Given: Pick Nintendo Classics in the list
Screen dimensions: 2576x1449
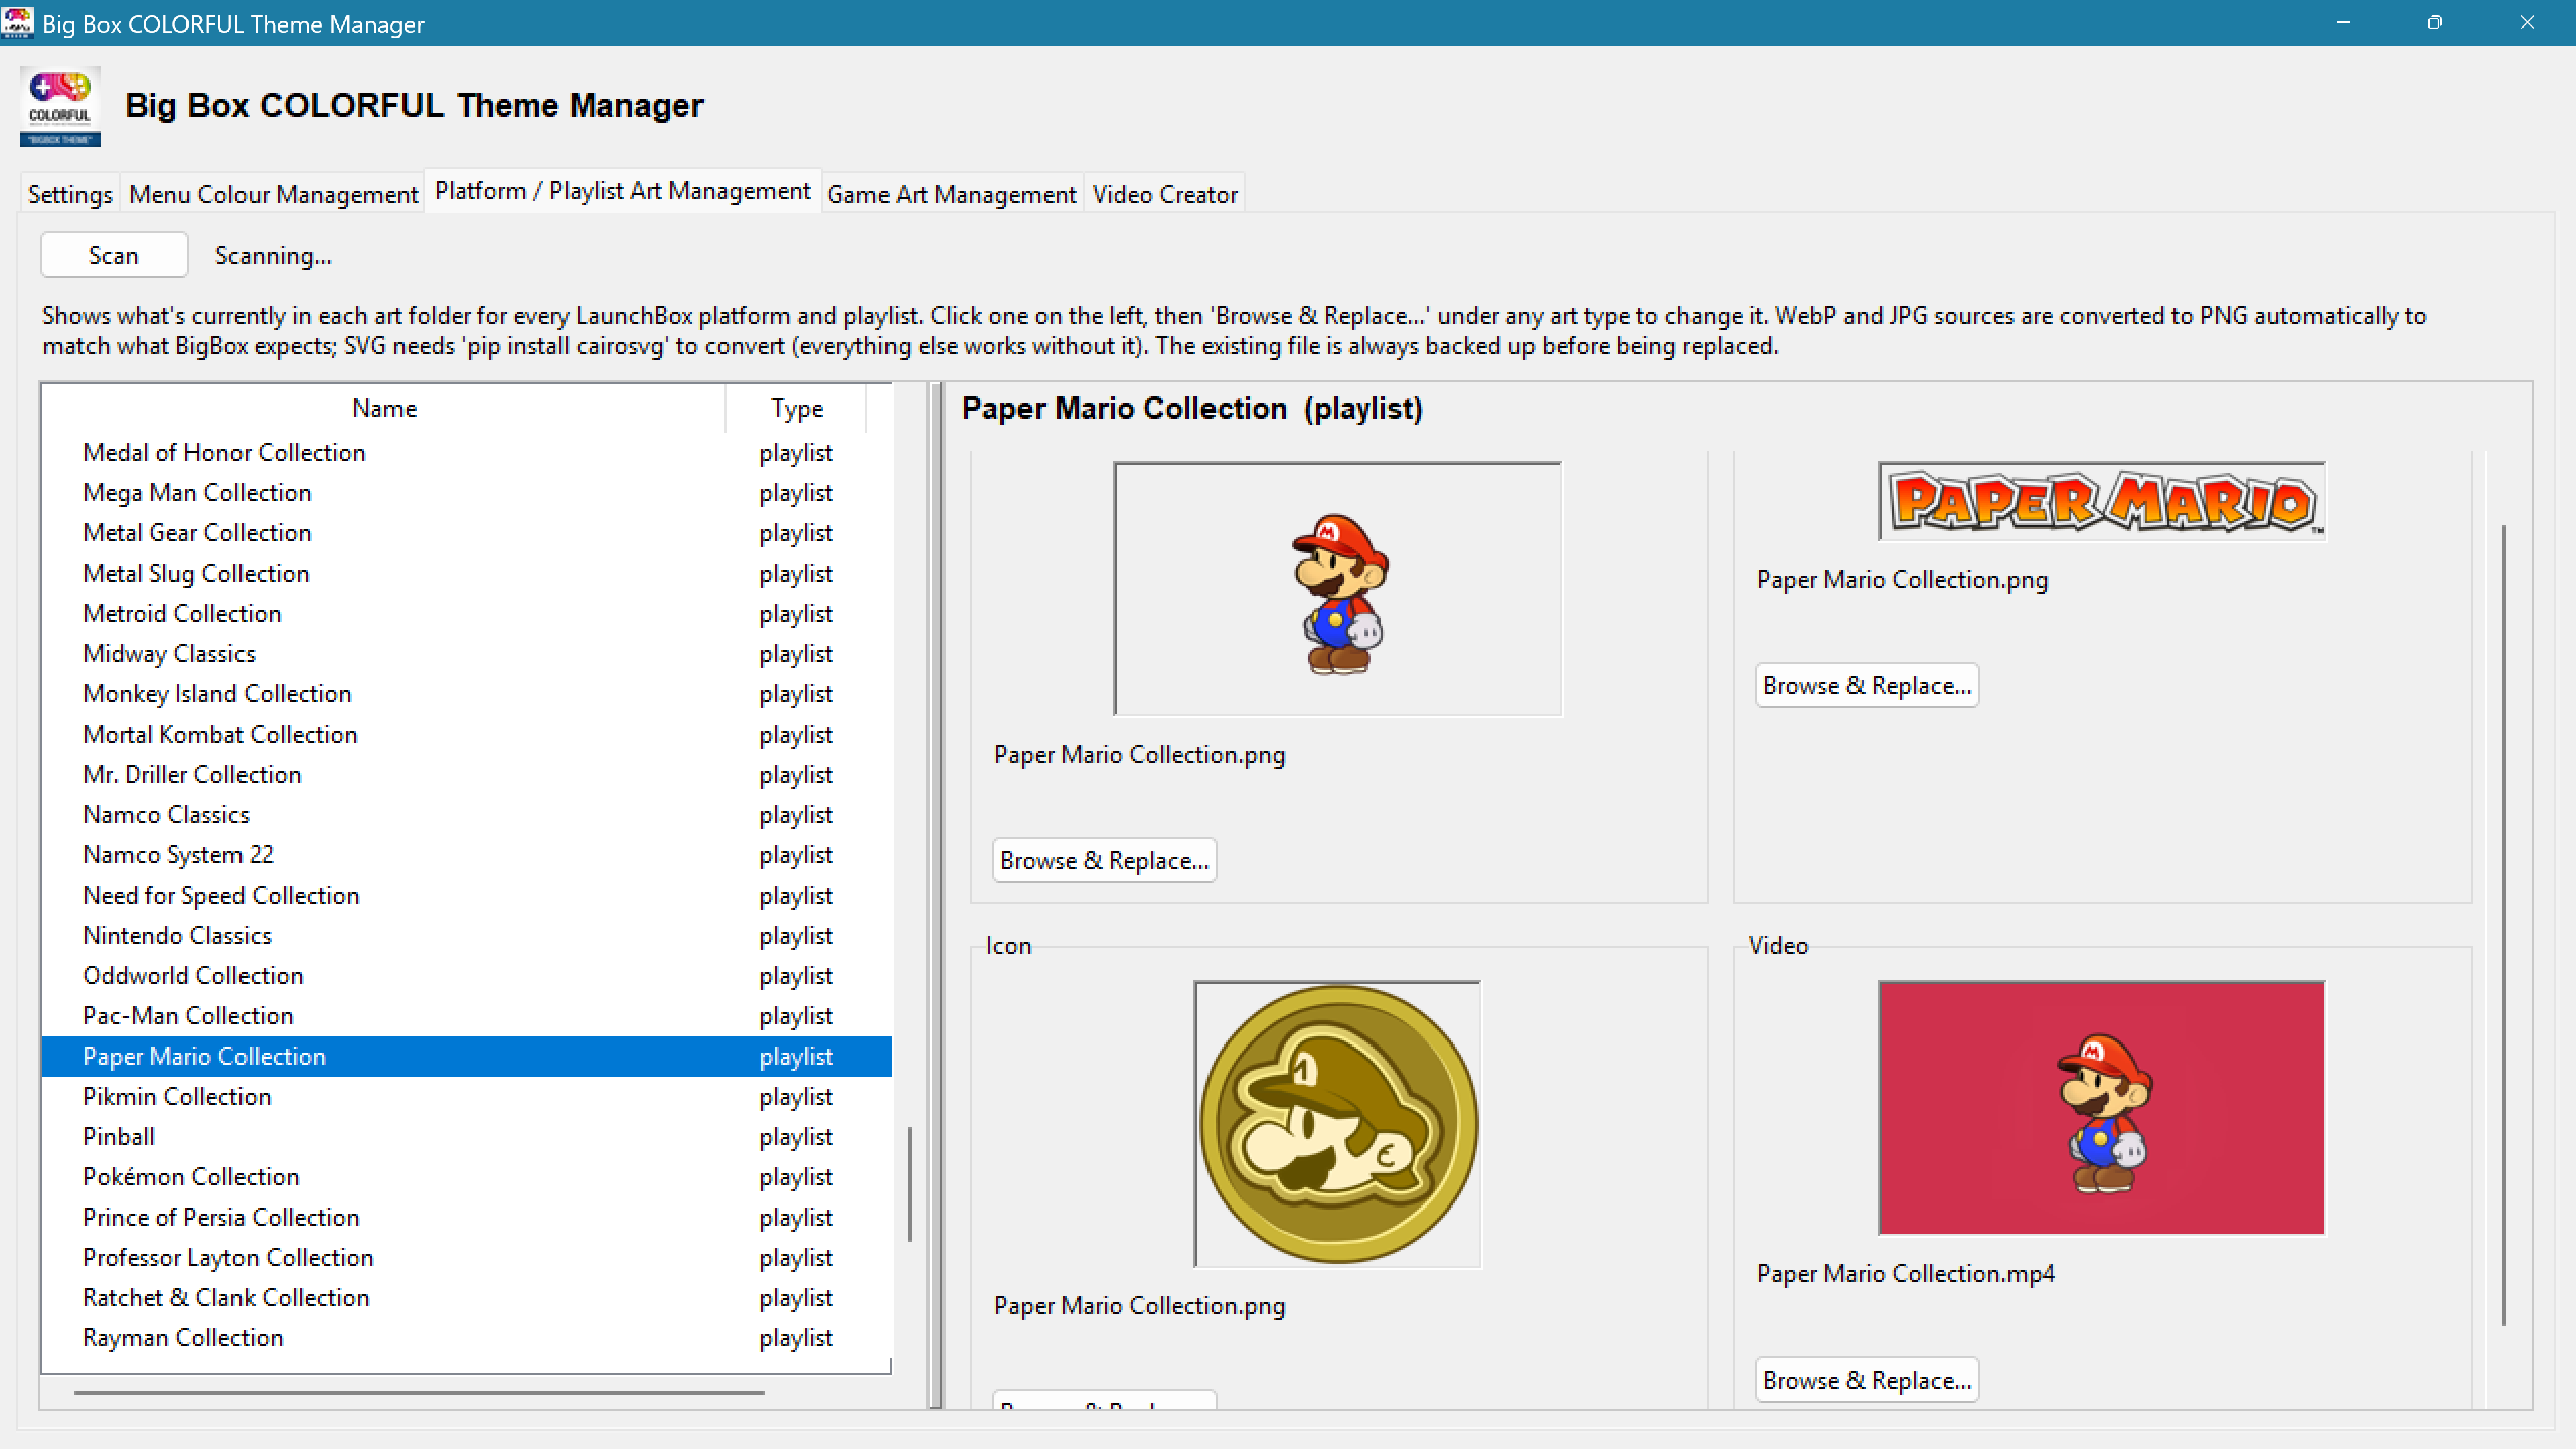Looking at the screenshot, I should [x=466, y=936].
